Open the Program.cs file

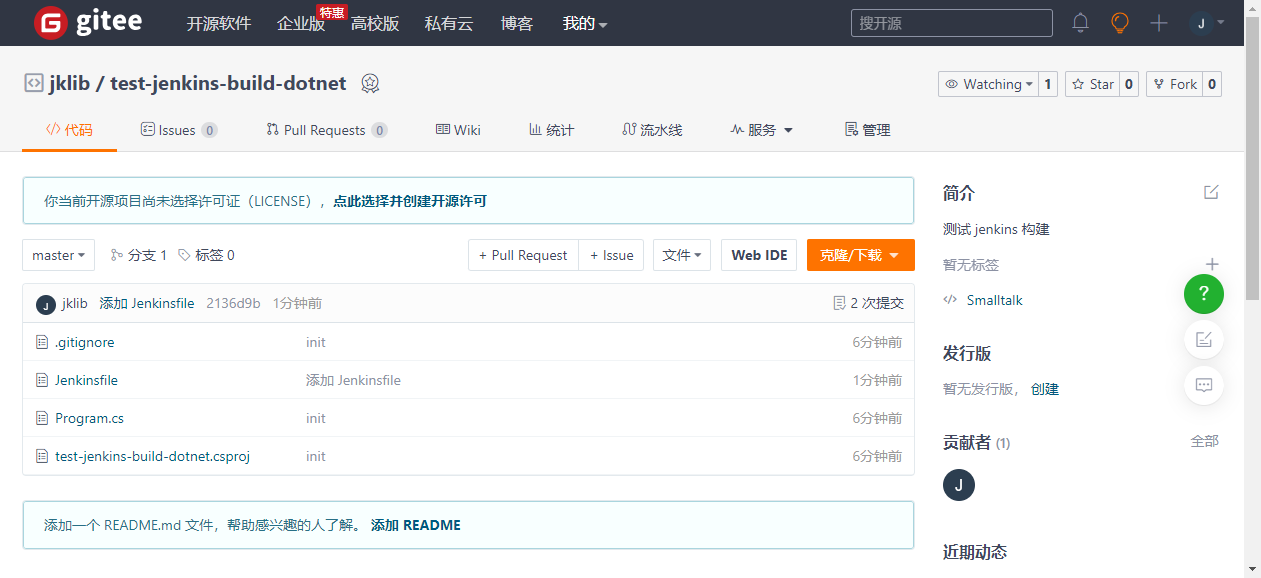[89, 418]
